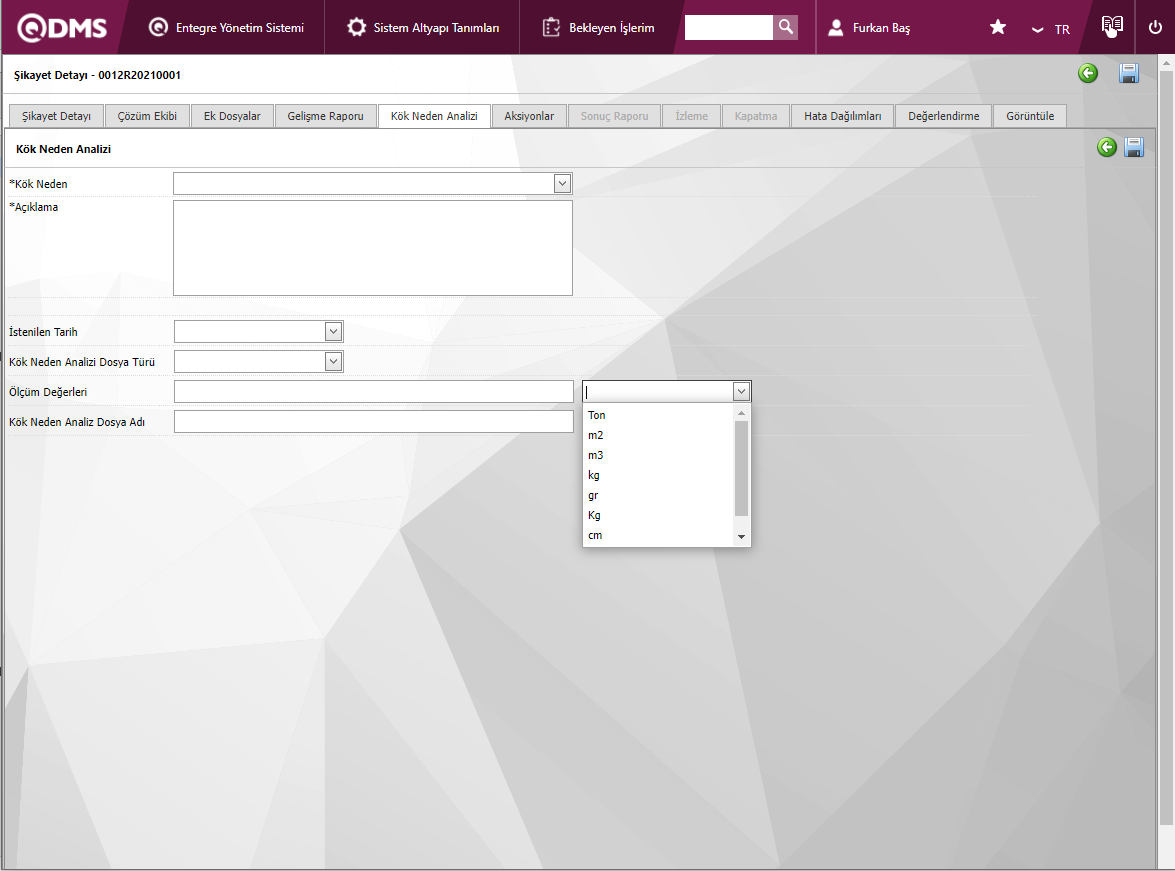1175x871 pixels.
Task: Click the QDMS logo
Action: [x=61, y=28]
